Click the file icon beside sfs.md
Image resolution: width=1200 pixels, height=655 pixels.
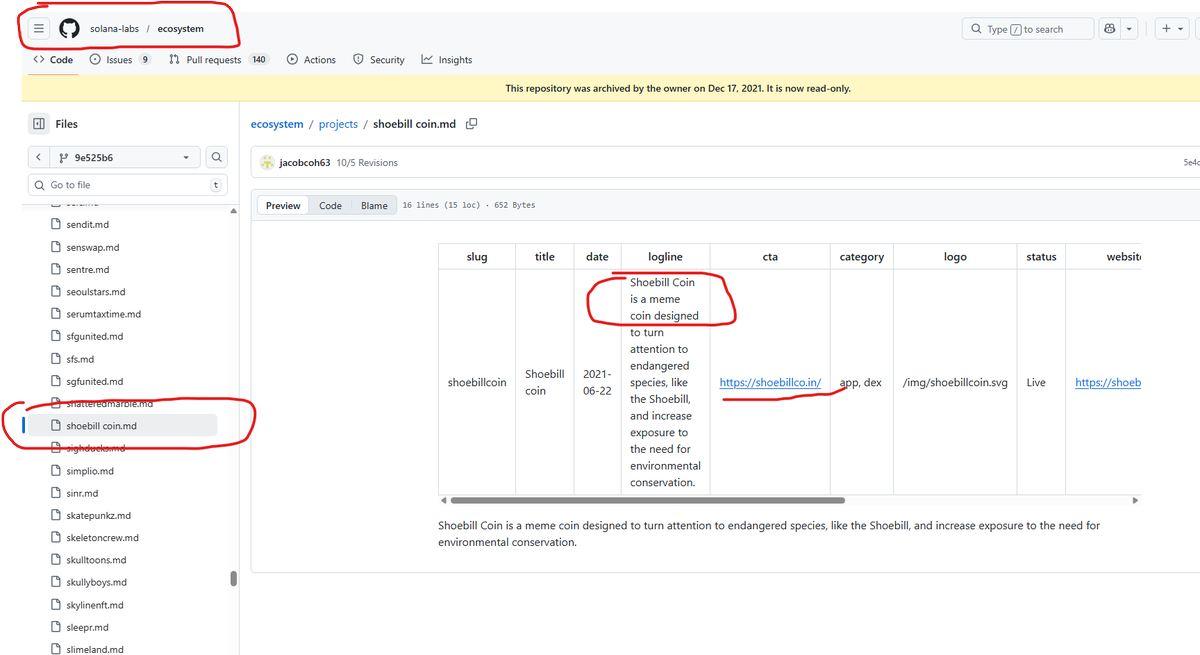point(57,359)
